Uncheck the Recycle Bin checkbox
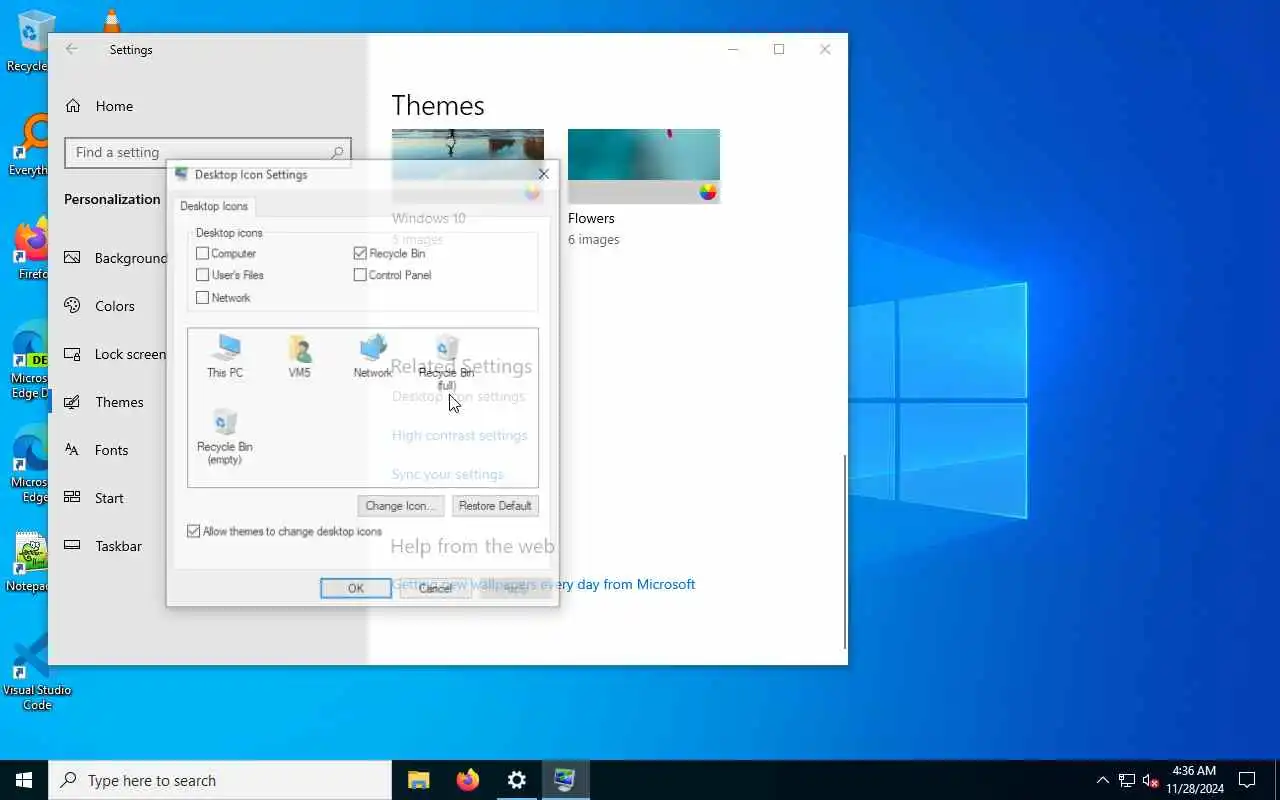This screenshot has height=800, width=1280. pyautogui.click(x=360, y=253)
